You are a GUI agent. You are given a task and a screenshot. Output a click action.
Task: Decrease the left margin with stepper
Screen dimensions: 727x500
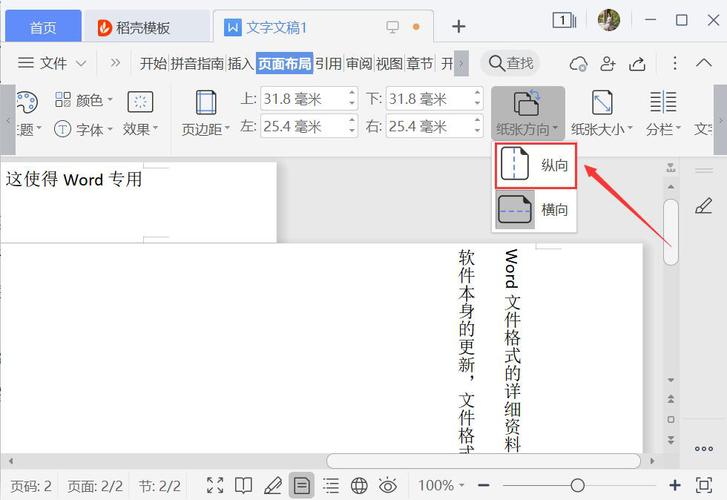[x=352, y=132]
